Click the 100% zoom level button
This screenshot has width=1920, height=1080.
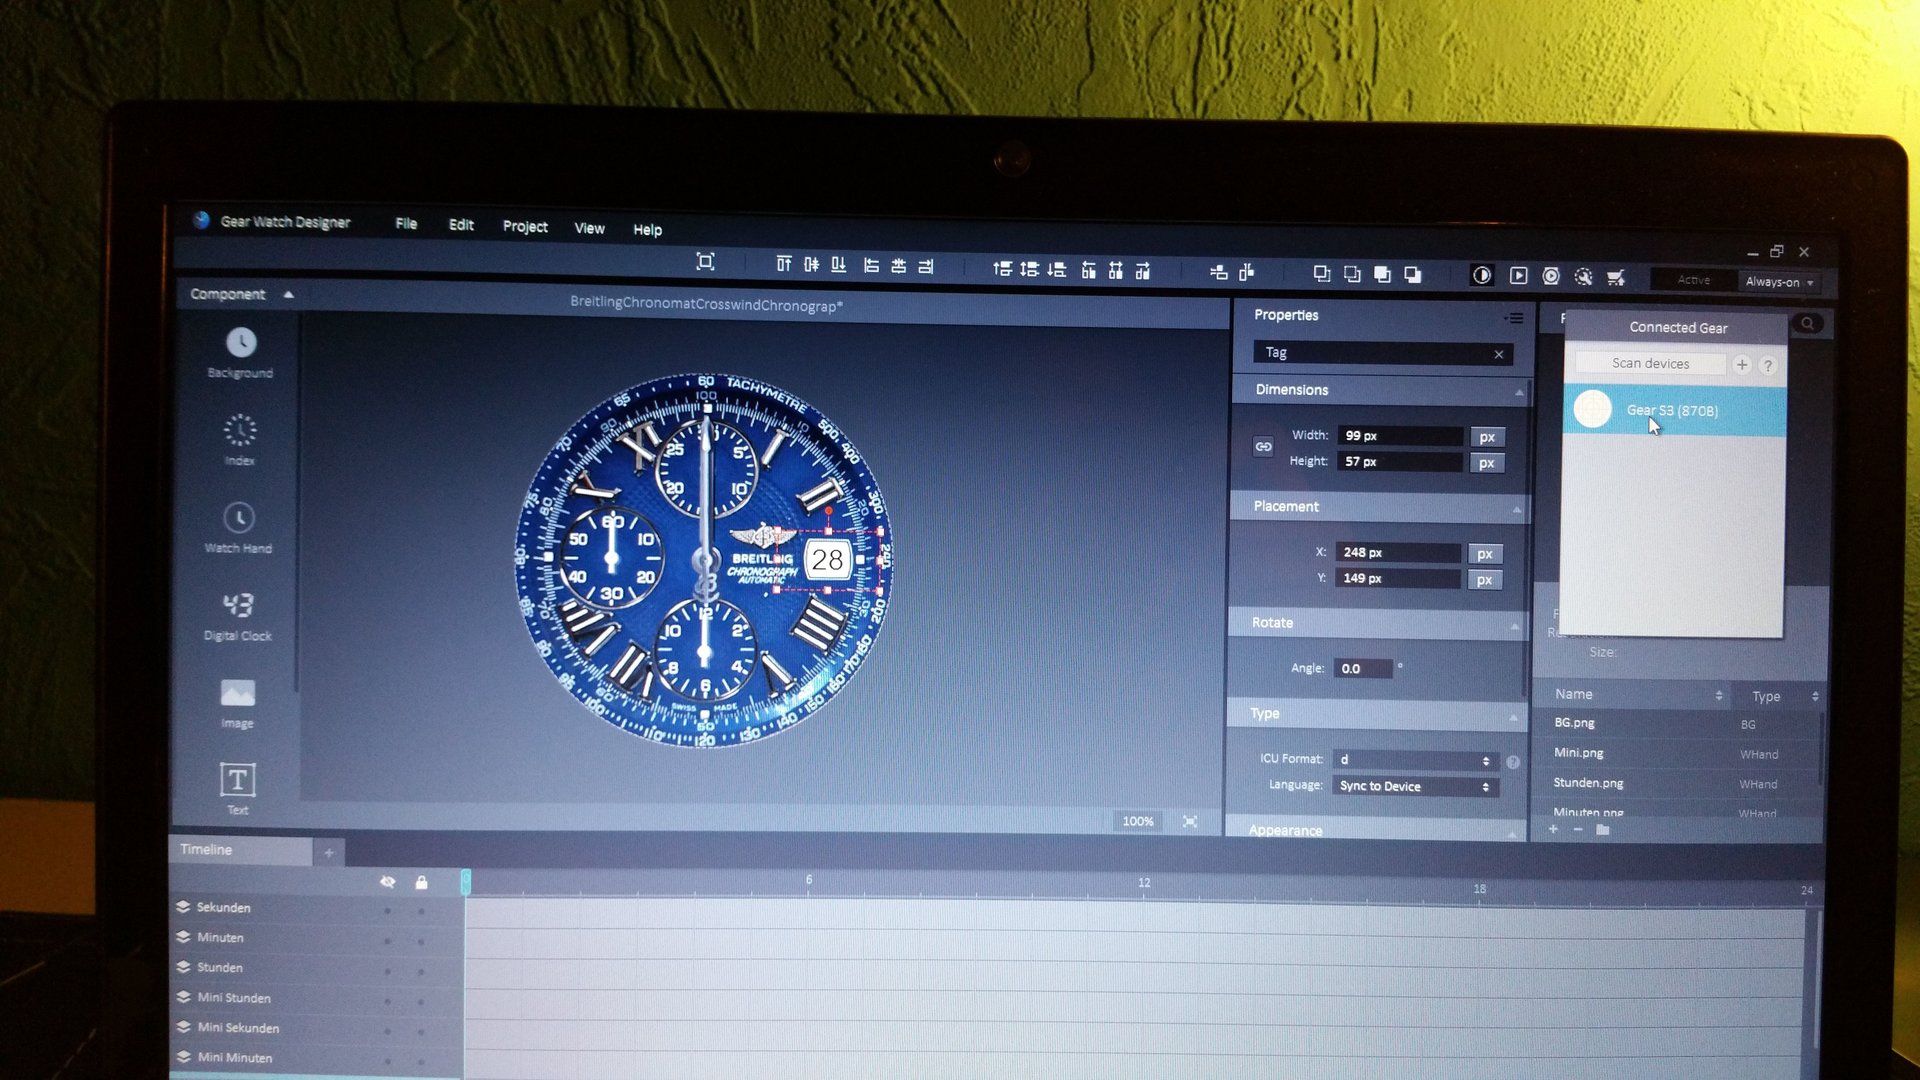1138,821
